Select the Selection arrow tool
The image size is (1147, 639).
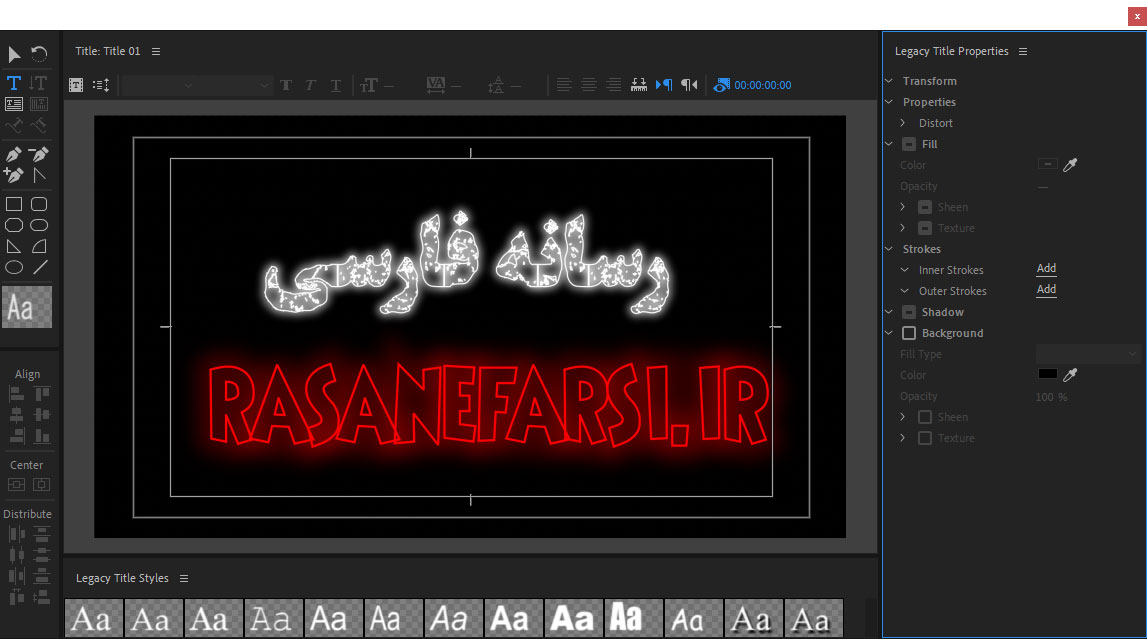14,54
